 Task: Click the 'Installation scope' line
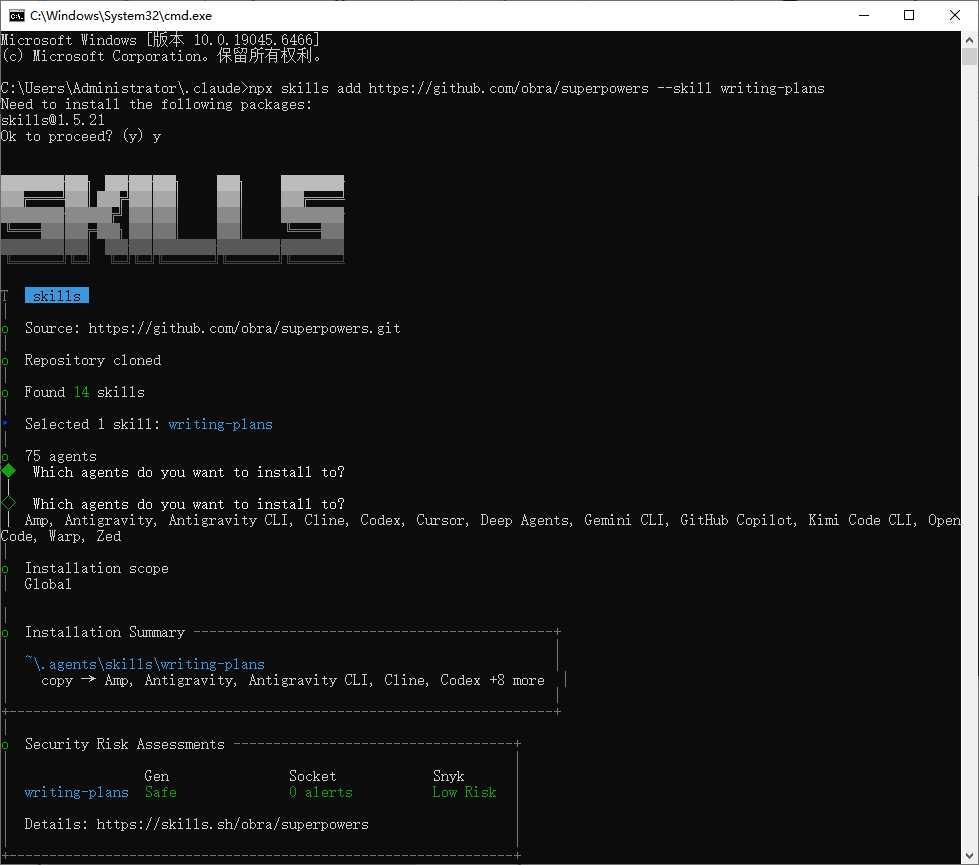(96, 568)
